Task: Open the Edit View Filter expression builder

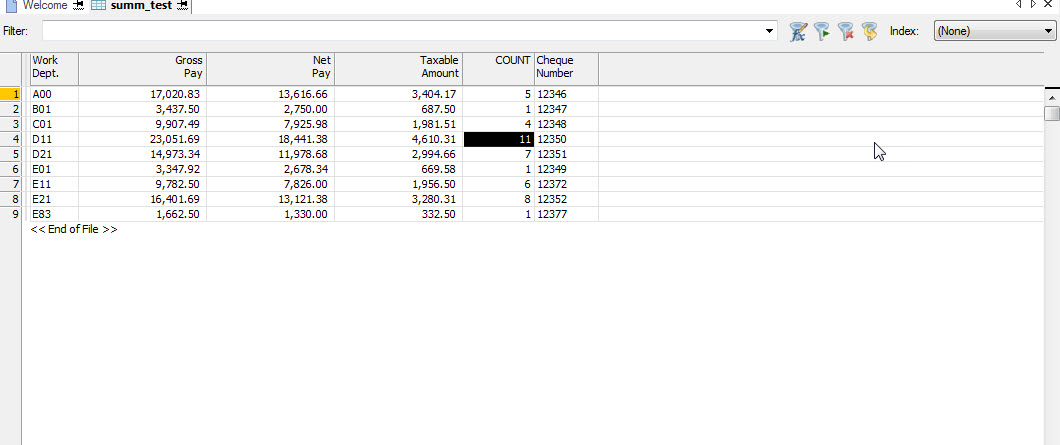Action: click(798, 32)
